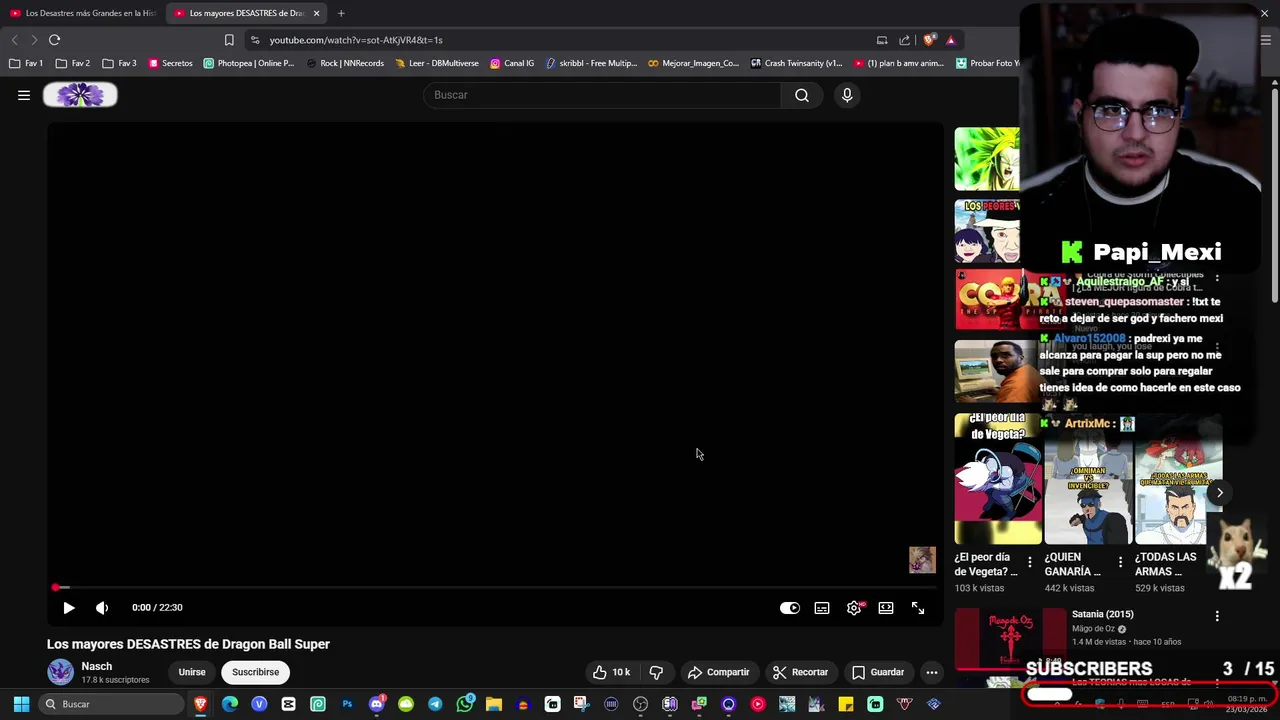Enter full screen mode
The height and width of the screenshot is (720, 1280).
(918, 608)
